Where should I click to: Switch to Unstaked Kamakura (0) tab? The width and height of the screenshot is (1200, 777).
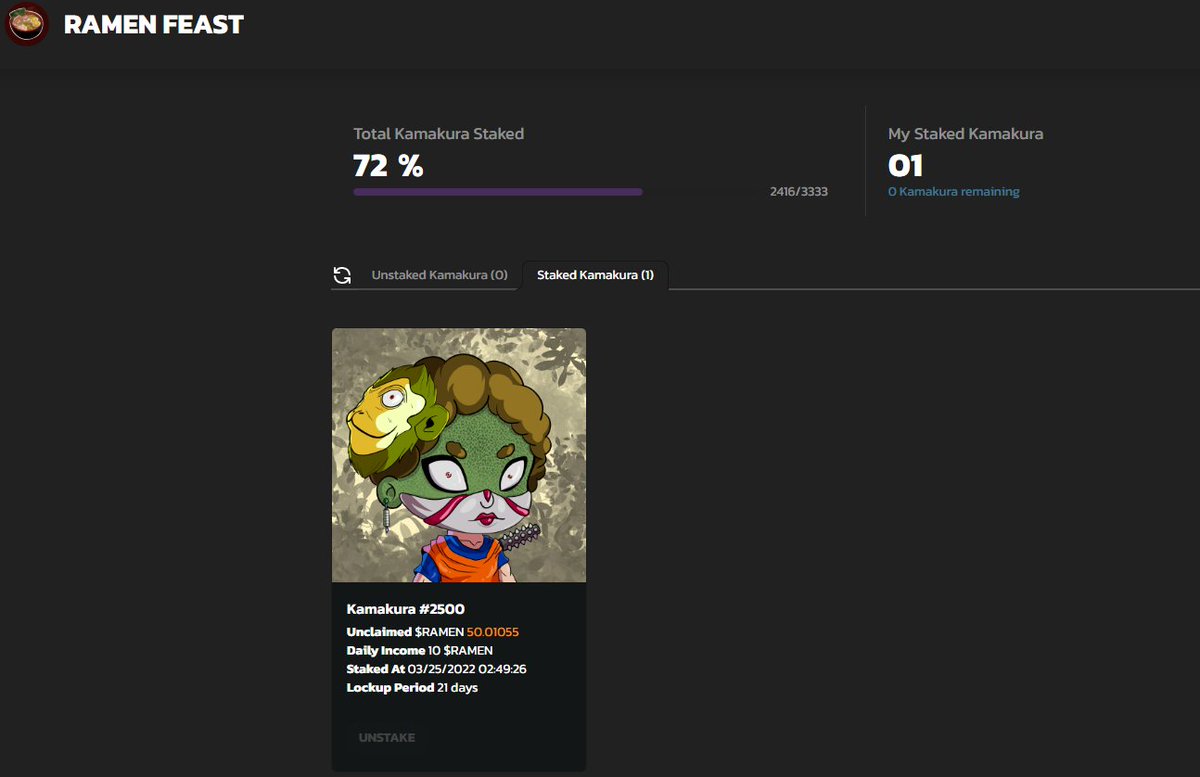[x=439, y=275]
